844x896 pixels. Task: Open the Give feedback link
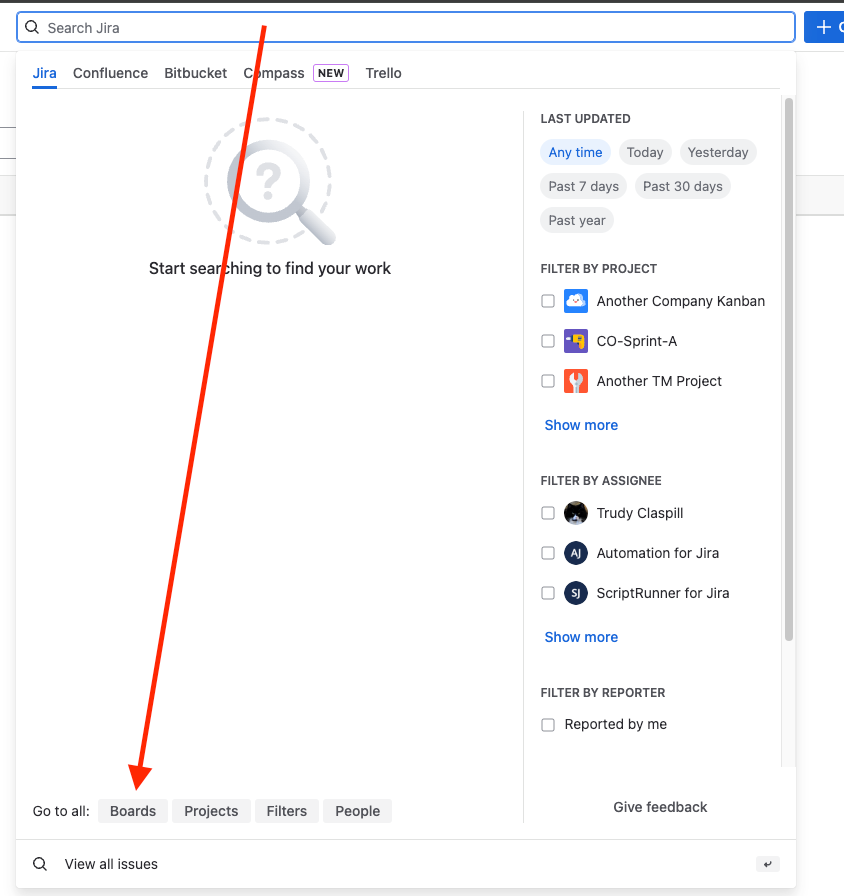pyautogui.click(x=660, y=807)
